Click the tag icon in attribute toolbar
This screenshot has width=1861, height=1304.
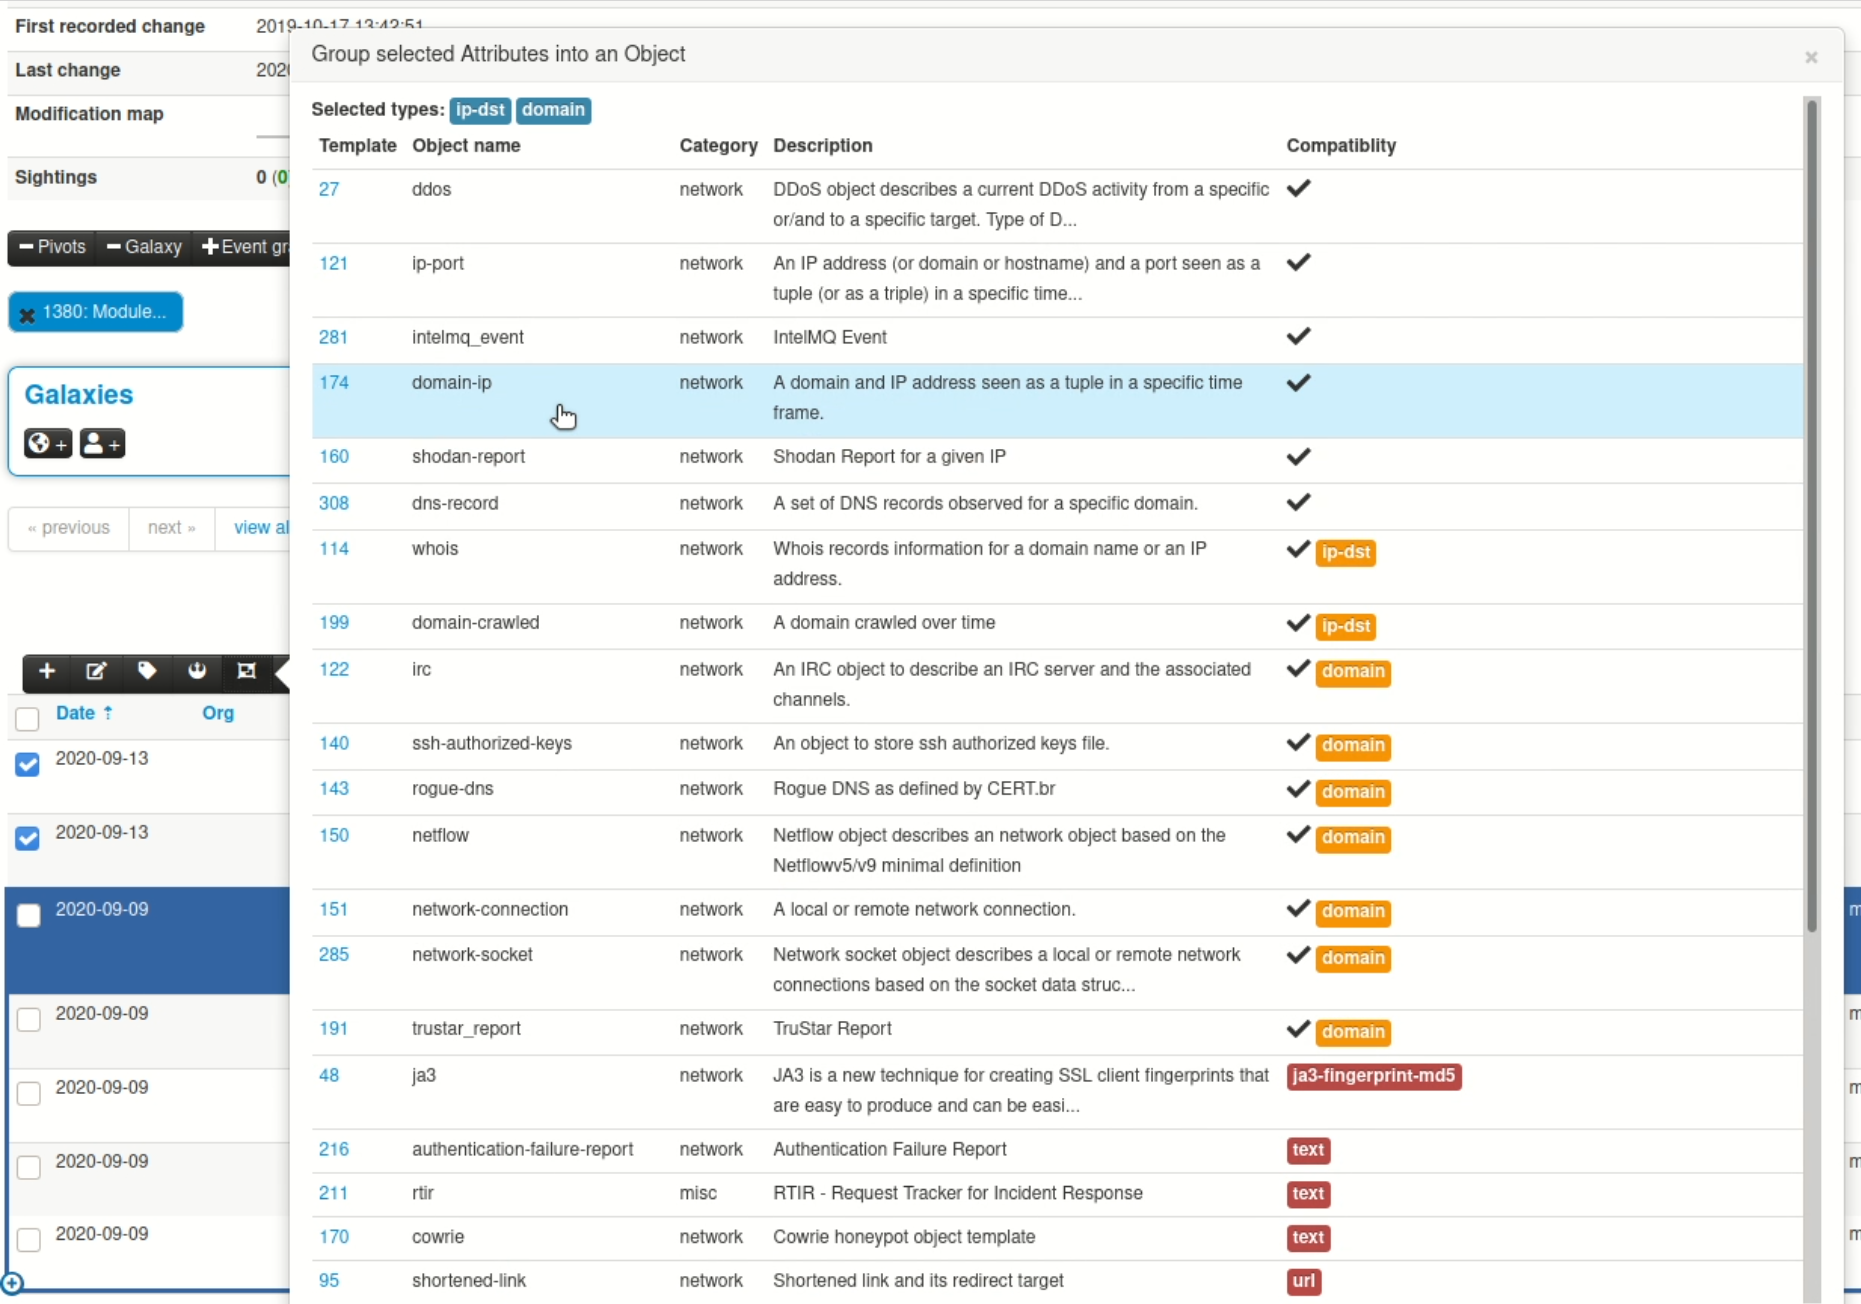click(147, 671)
